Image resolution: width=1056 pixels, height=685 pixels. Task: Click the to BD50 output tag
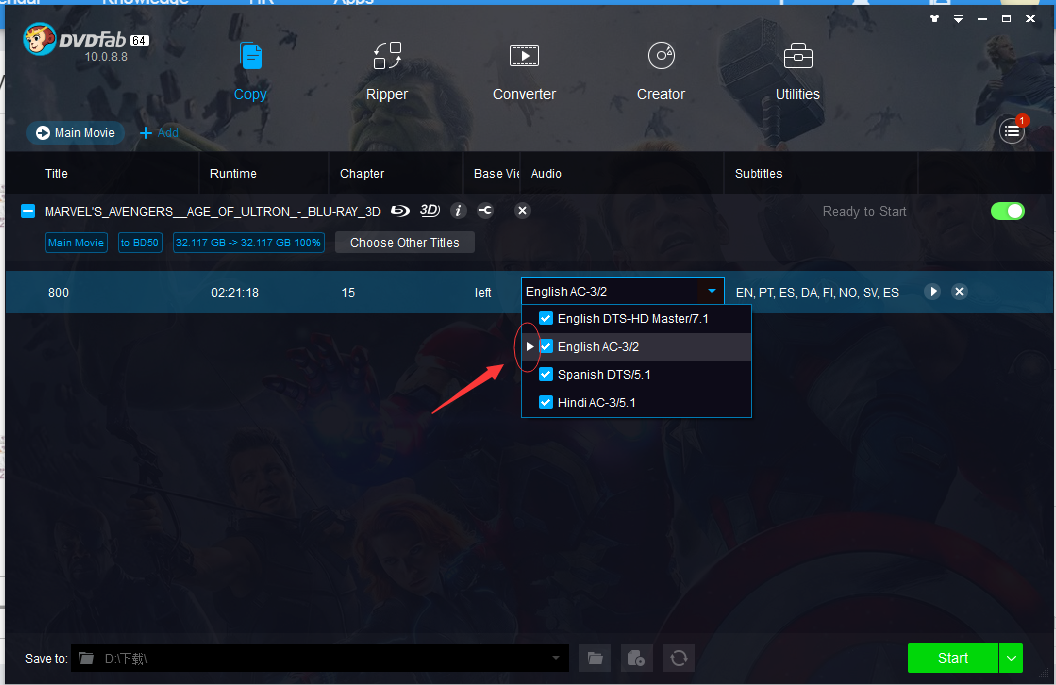pyautogui.click(x=140, y=242)
